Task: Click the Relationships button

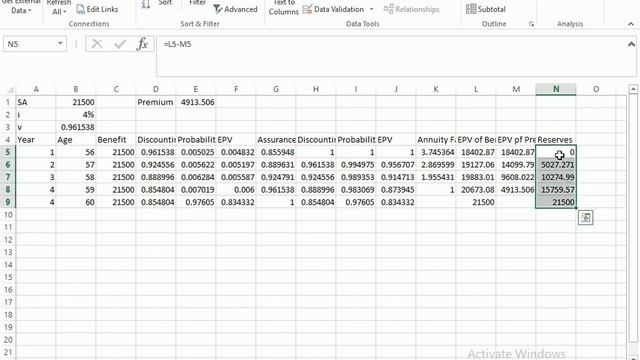Action: click(x=411, y=9)
